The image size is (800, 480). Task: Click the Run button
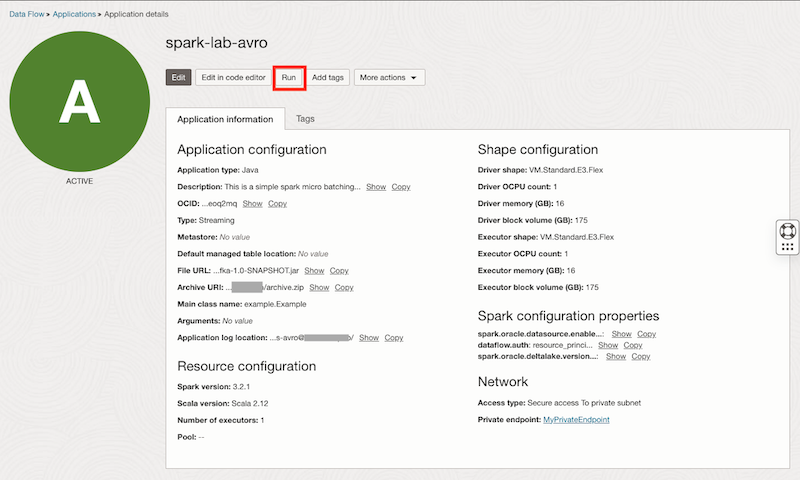pyautogui.click(x=289, y=78)
